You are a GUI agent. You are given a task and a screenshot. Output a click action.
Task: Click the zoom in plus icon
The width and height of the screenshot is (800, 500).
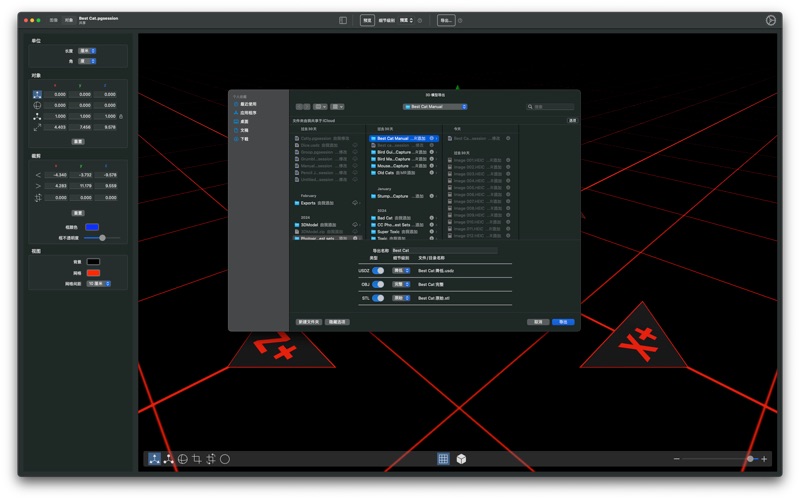(x=764, y=459)
